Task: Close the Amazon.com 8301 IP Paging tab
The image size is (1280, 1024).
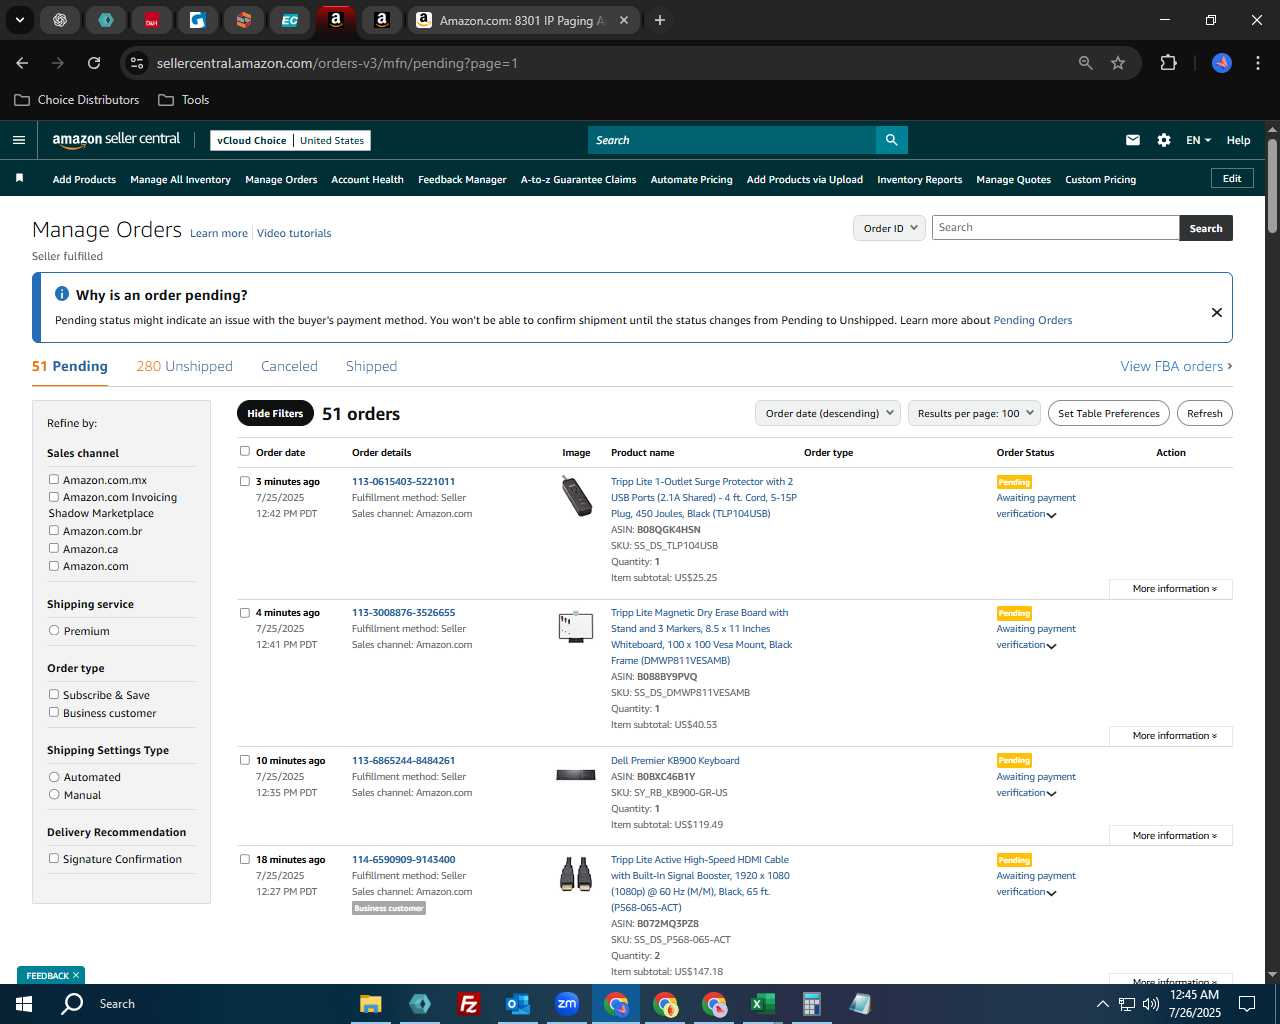Action: click(624, 20)
